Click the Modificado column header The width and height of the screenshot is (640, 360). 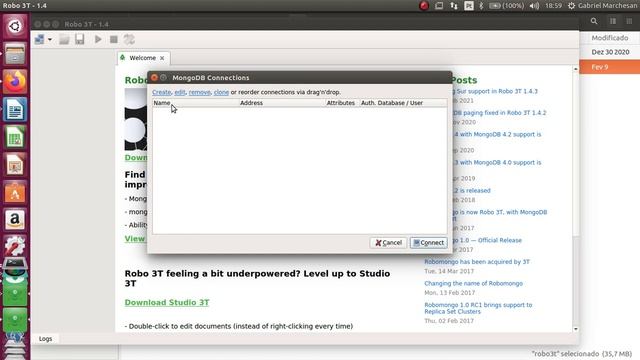click(610, 38)
